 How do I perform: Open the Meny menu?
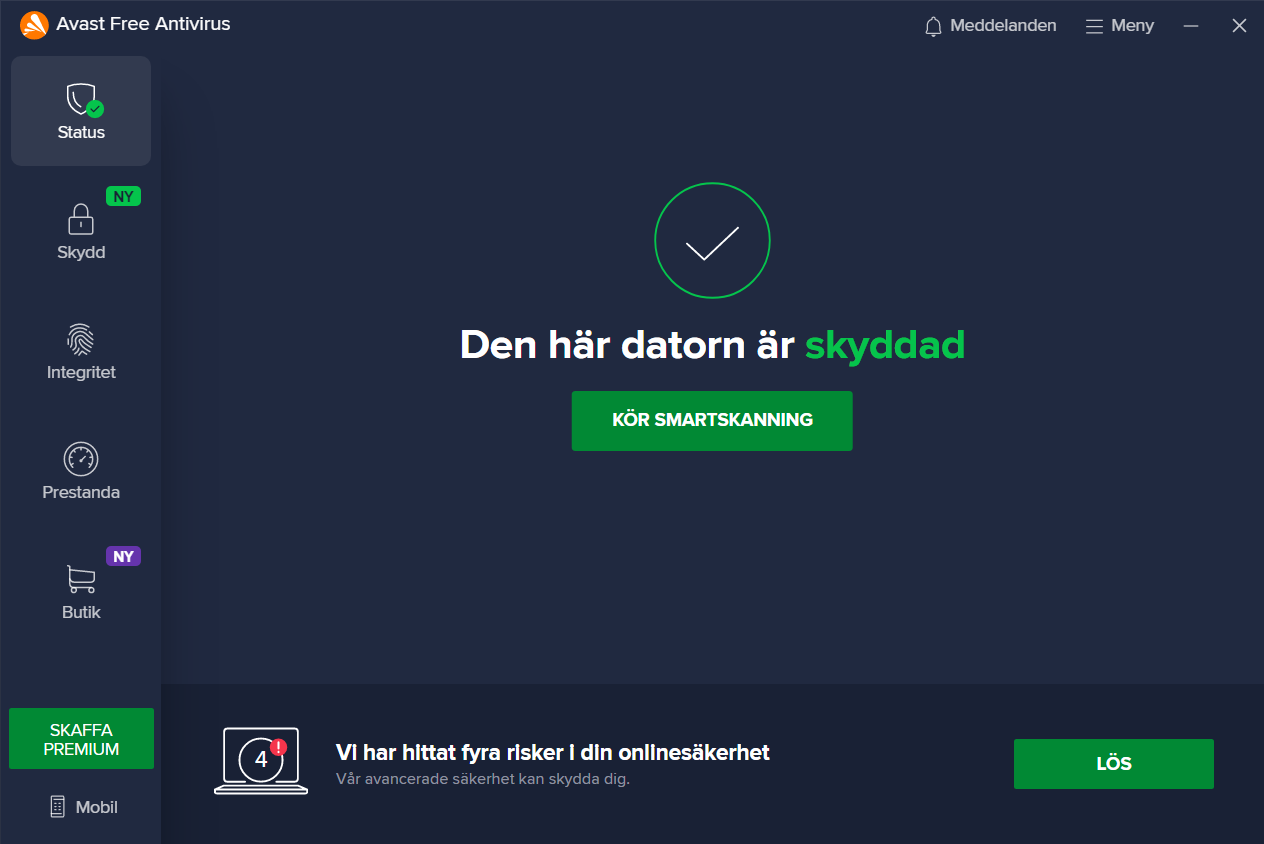pyautogui.click(x=1120, y=26)
